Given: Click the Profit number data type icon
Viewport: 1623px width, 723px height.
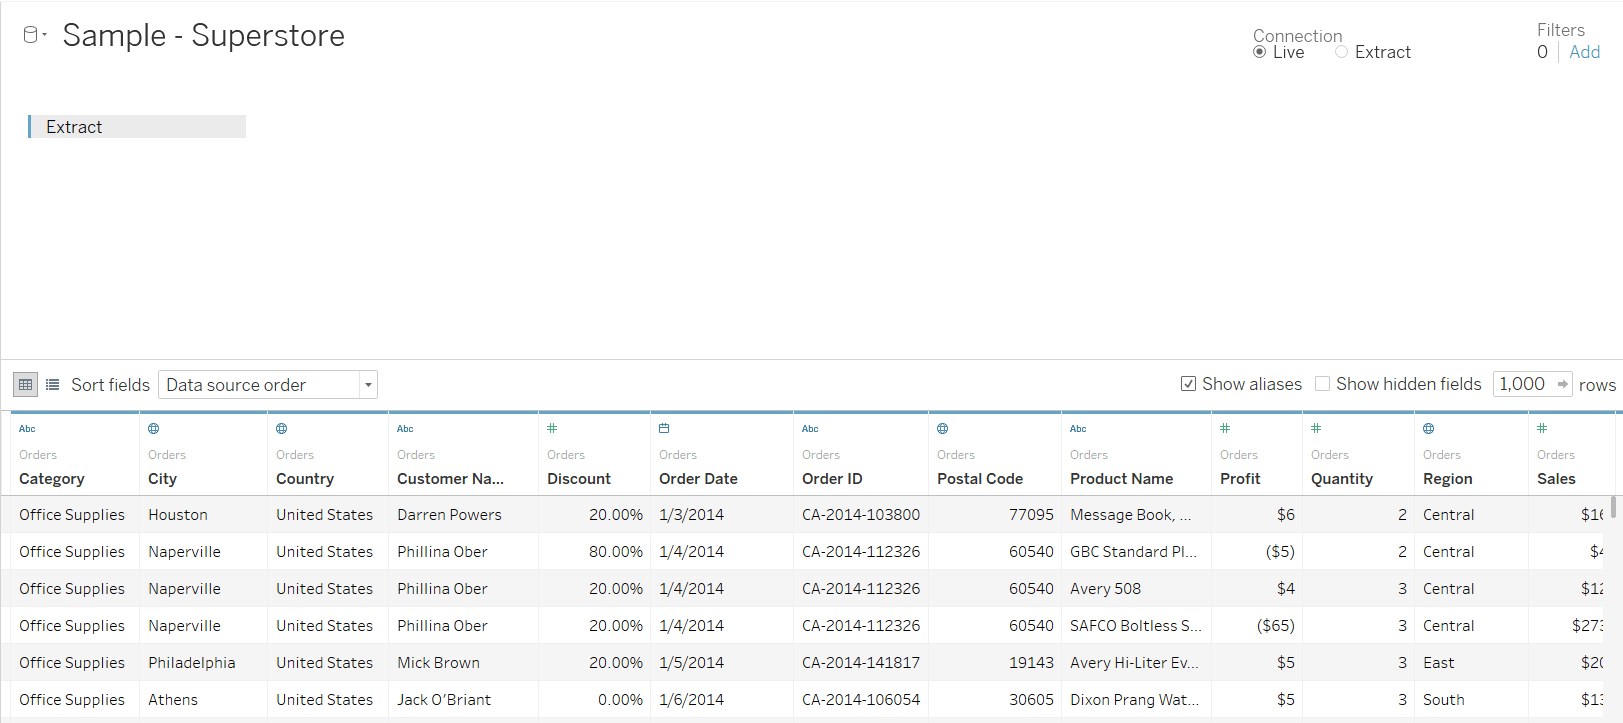Looking at the screenshot, I should [1225, 429].
